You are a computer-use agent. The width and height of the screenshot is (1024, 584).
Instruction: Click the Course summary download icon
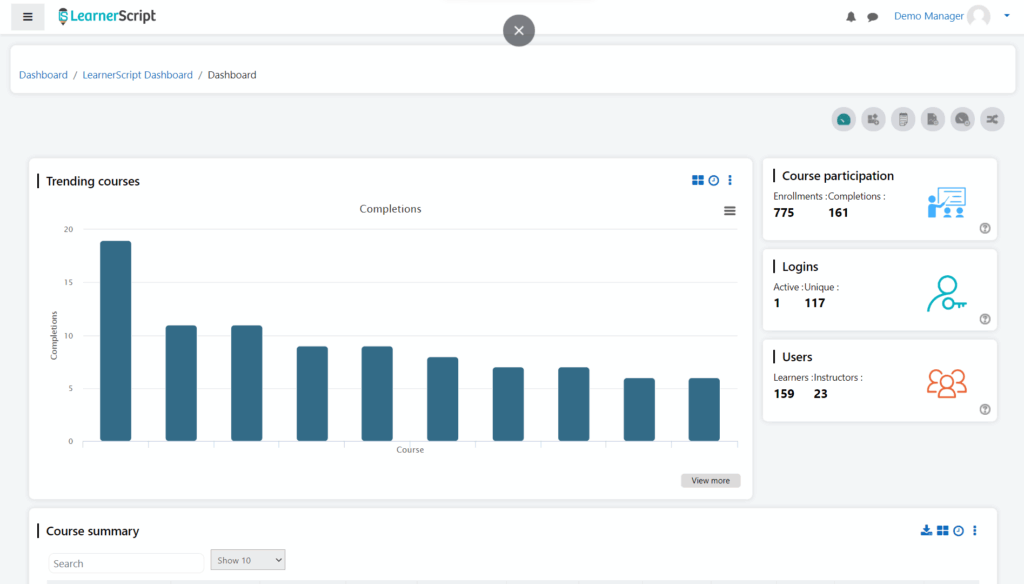click(926, 531)
